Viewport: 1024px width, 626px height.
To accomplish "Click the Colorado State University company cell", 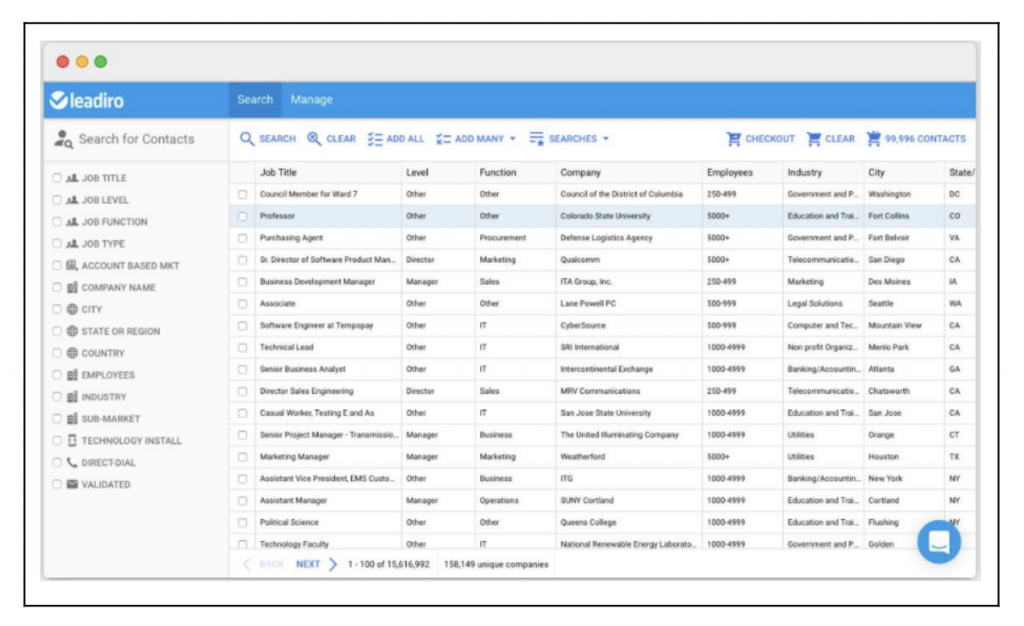I will [605, 216].
